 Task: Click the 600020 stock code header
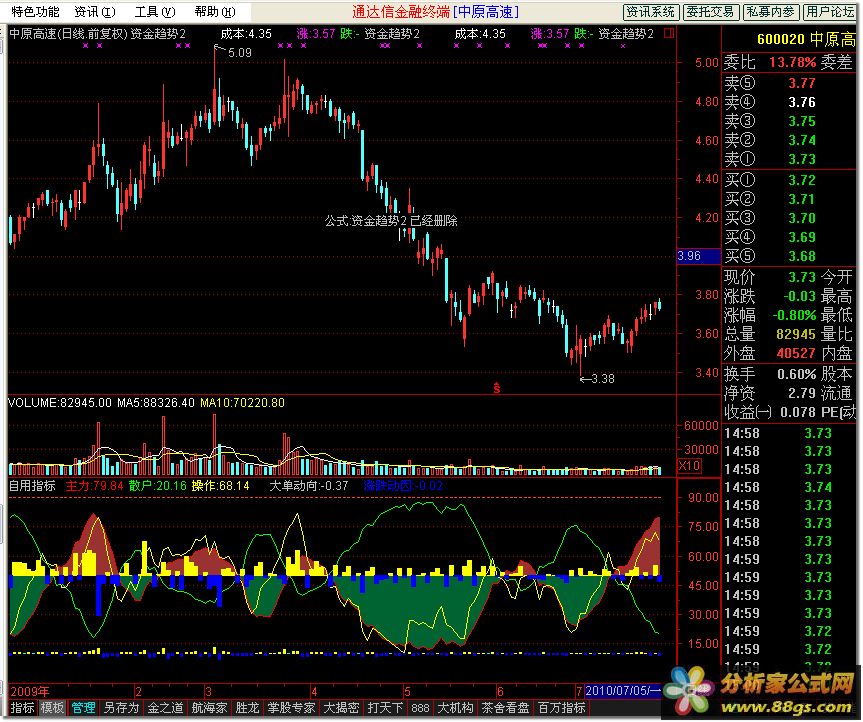pyautogui.click(x=781, y=39)
